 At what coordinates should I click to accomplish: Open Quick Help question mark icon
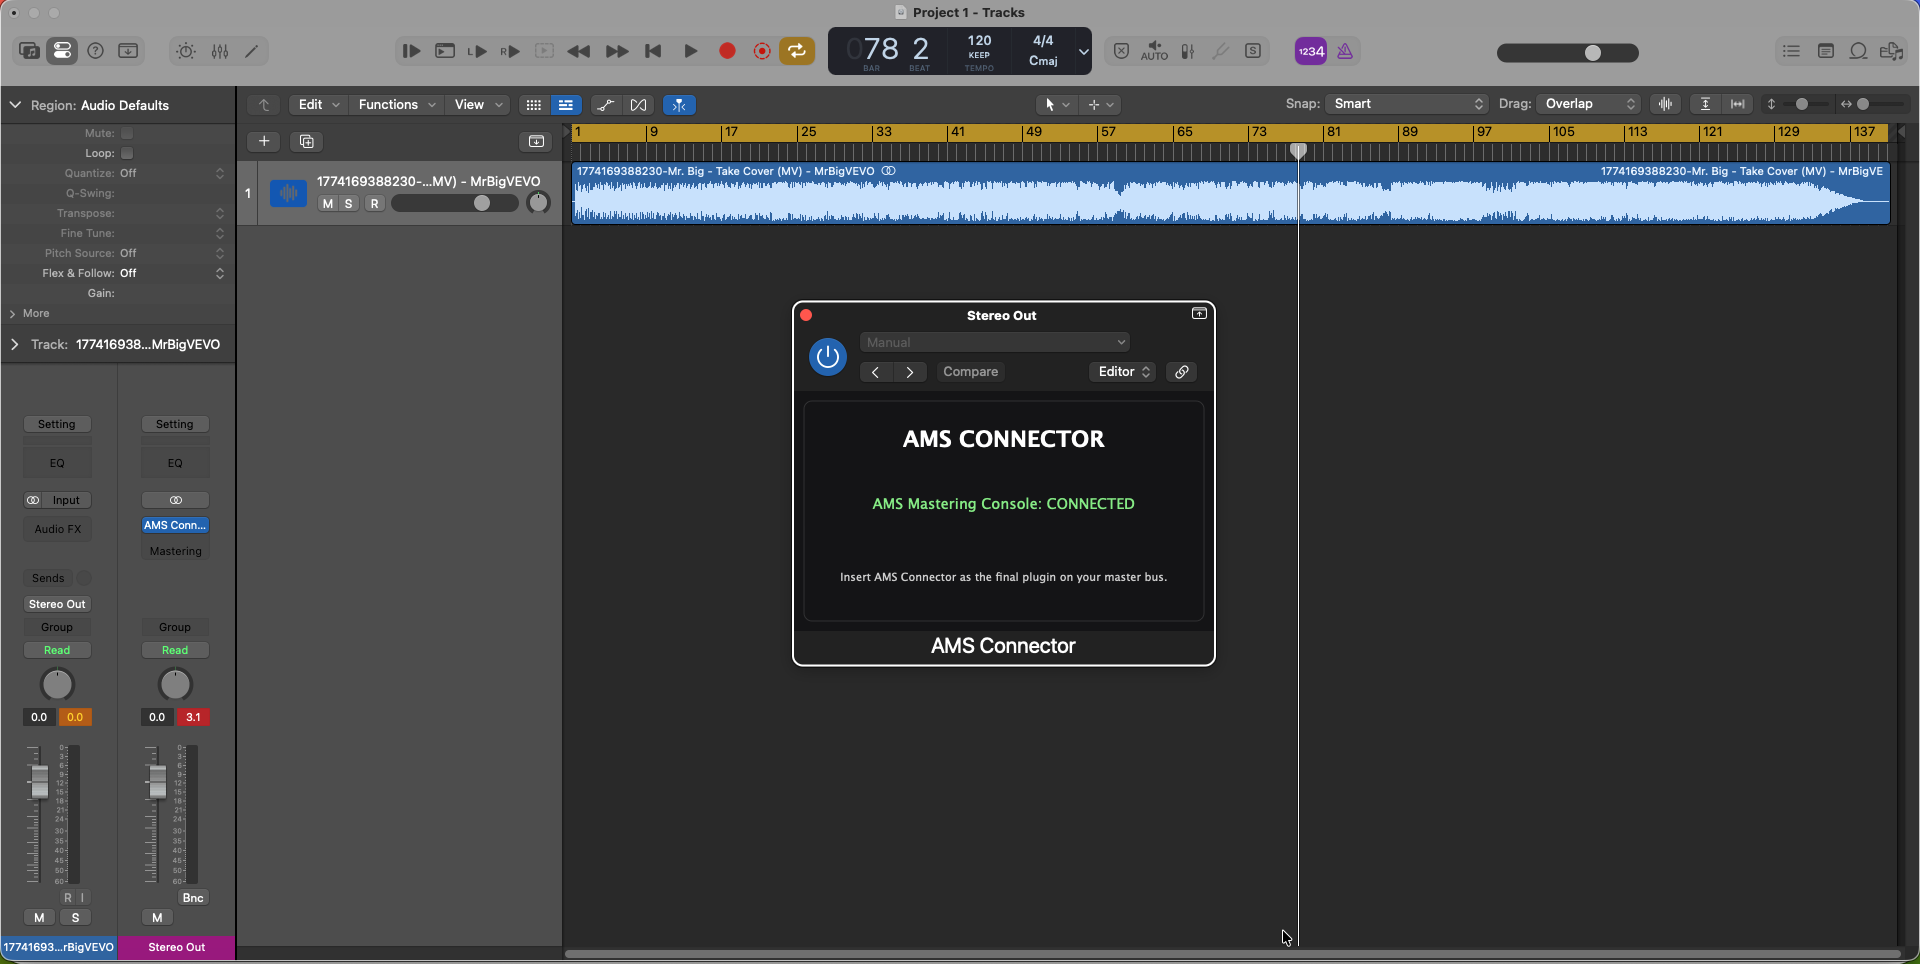click(x=96, y=51)
